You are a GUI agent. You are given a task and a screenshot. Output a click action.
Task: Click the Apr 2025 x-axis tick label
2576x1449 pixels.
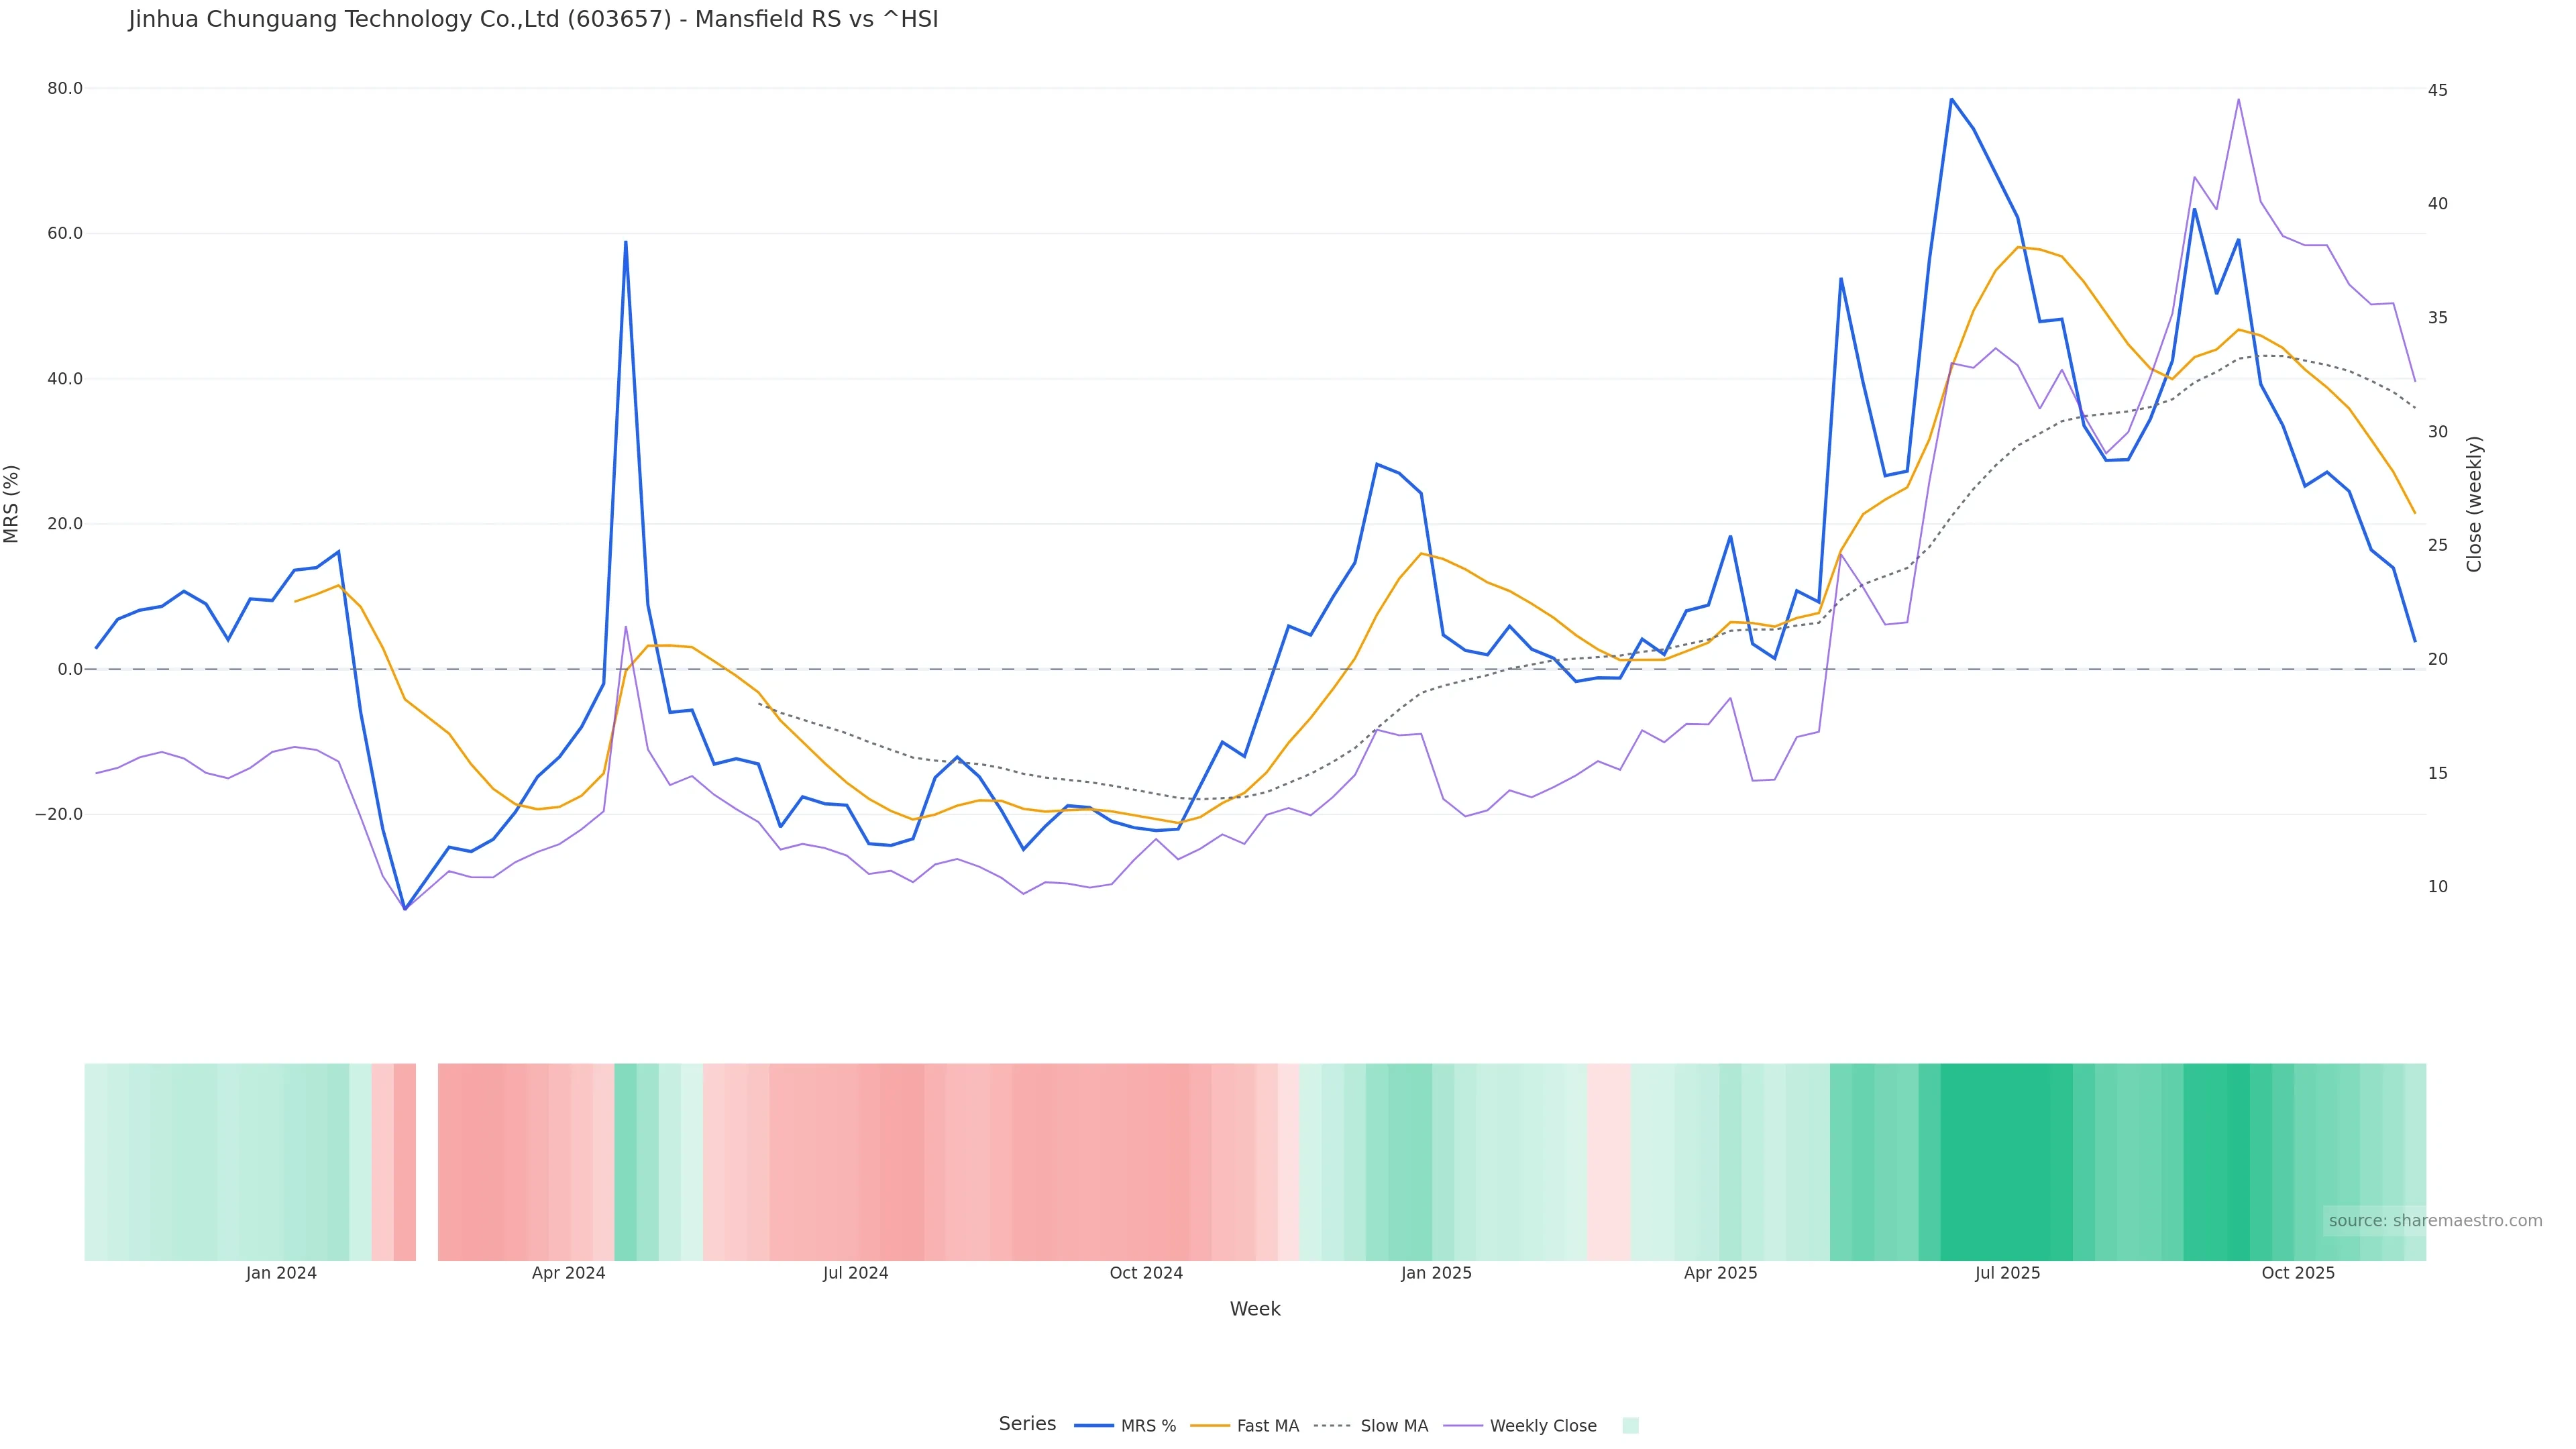coord(1720,1274)
